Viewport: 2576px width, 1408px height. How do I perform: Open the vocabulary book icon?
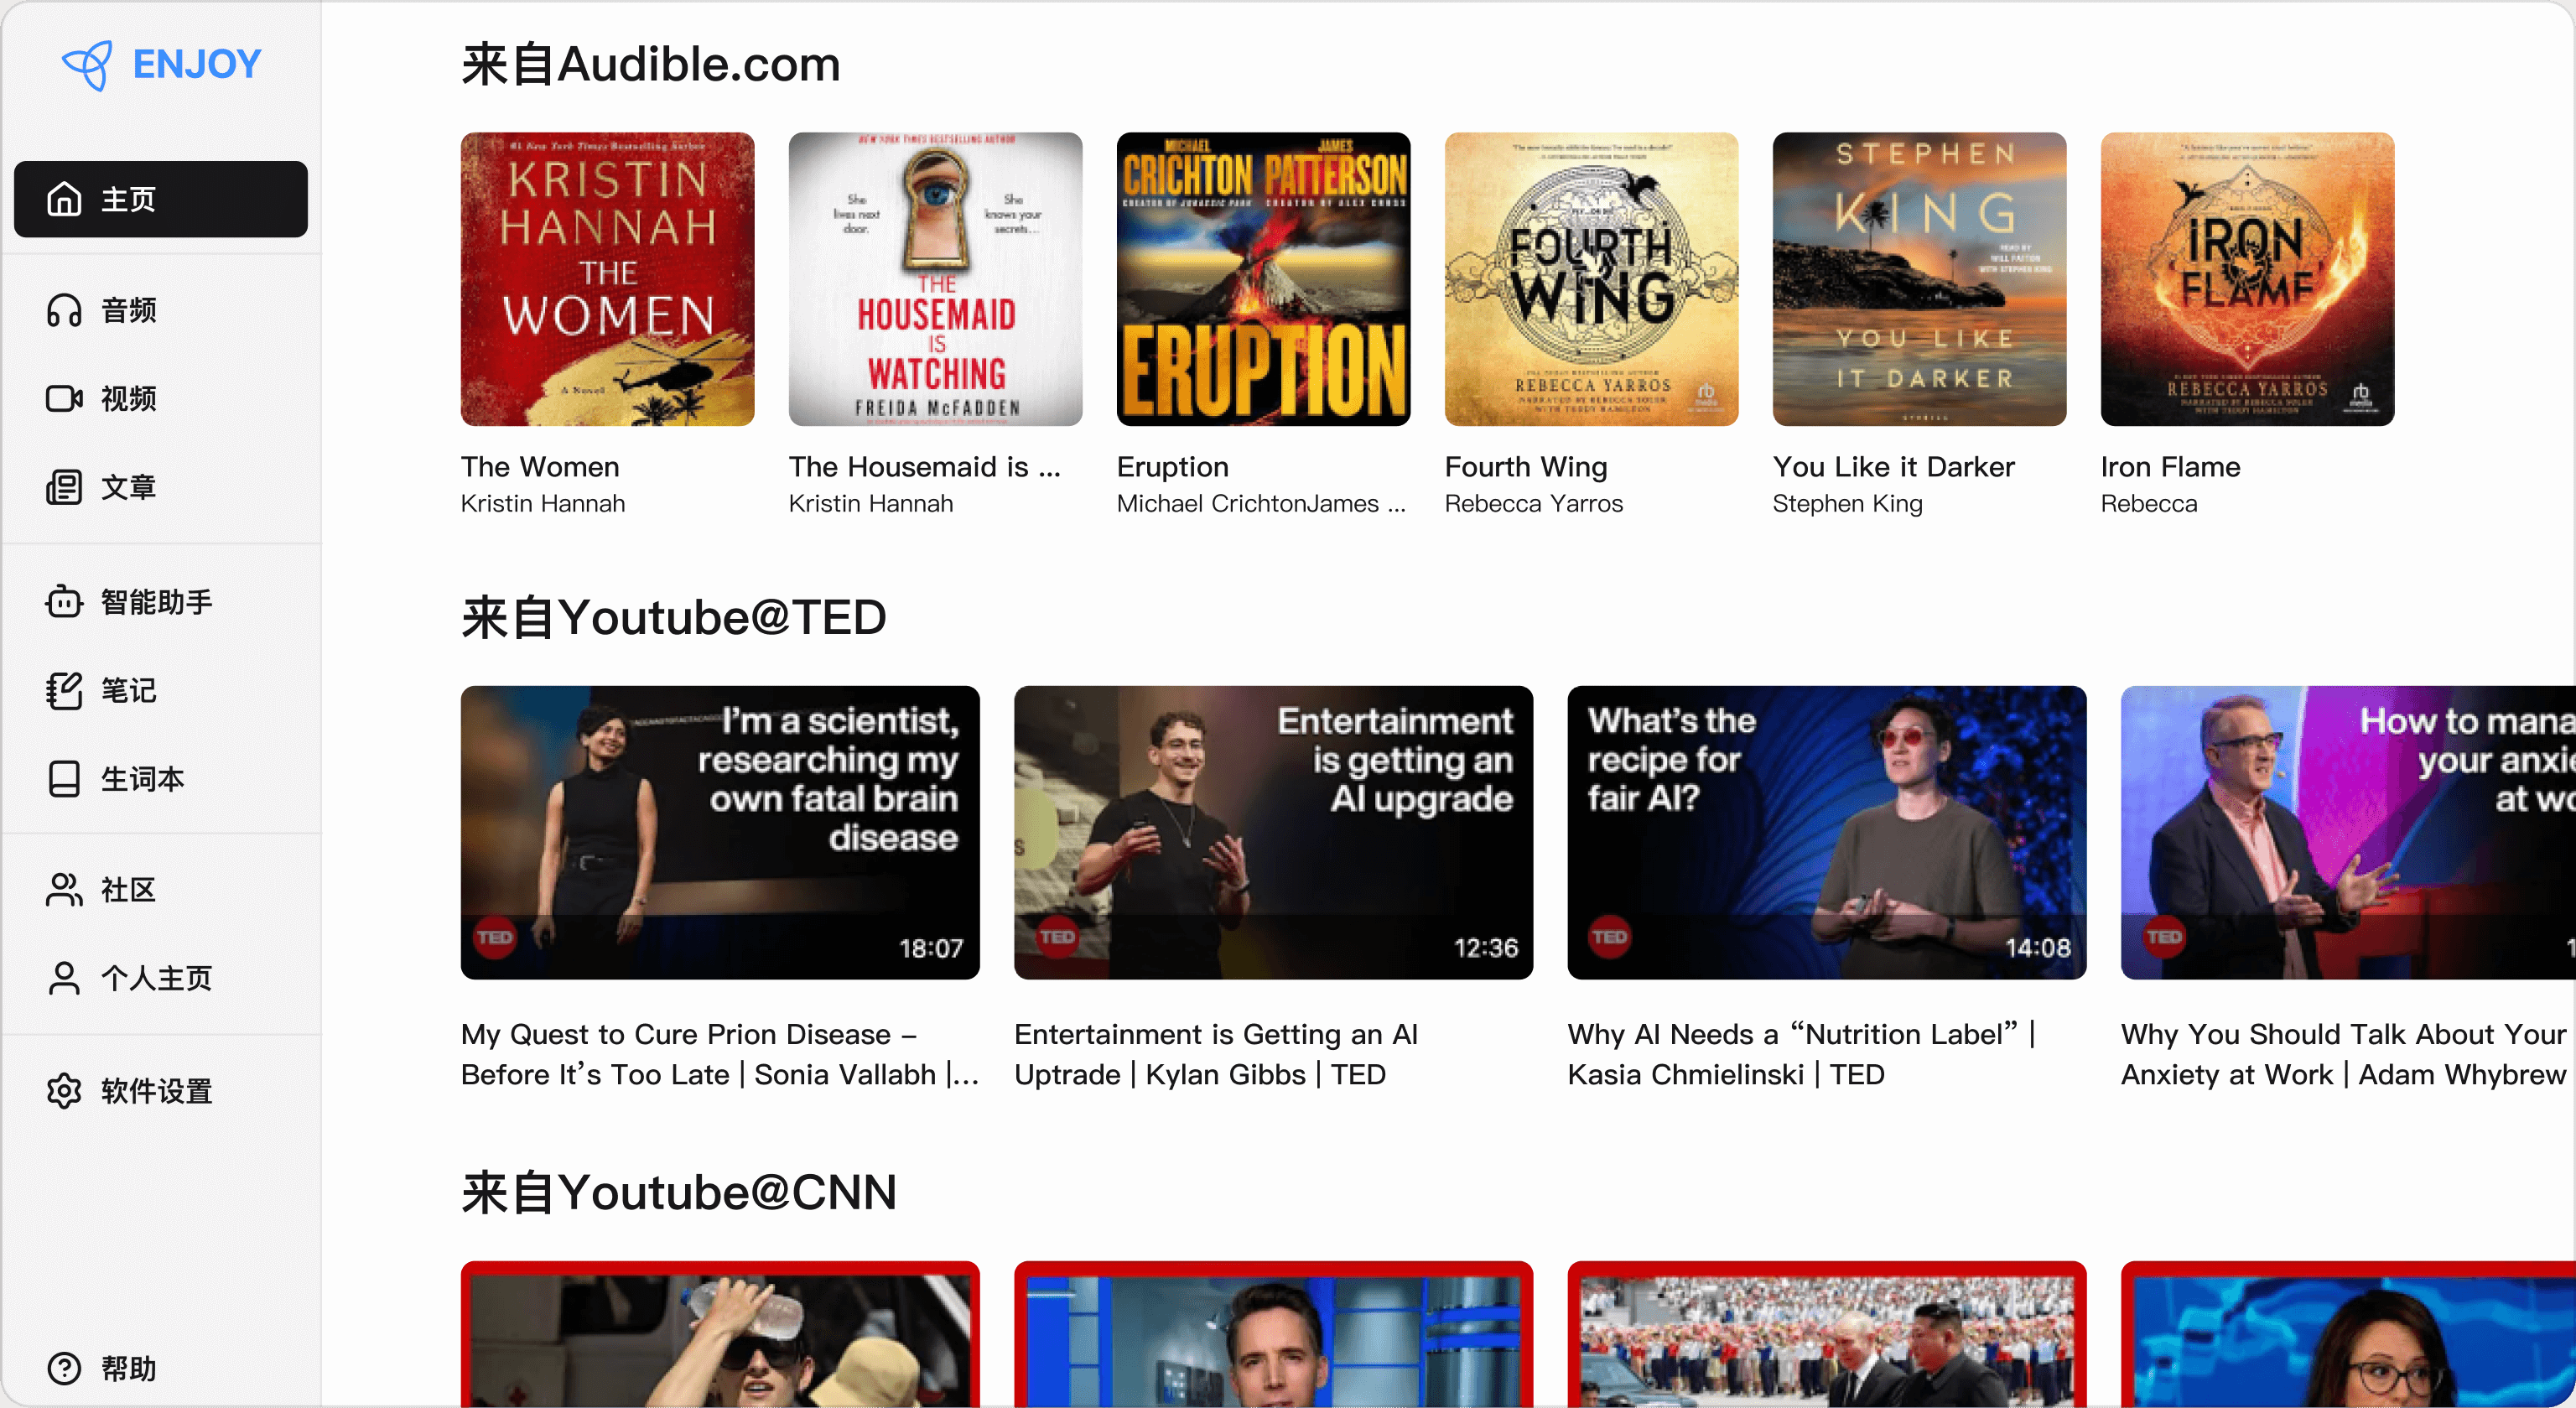(x=64, y=778)
